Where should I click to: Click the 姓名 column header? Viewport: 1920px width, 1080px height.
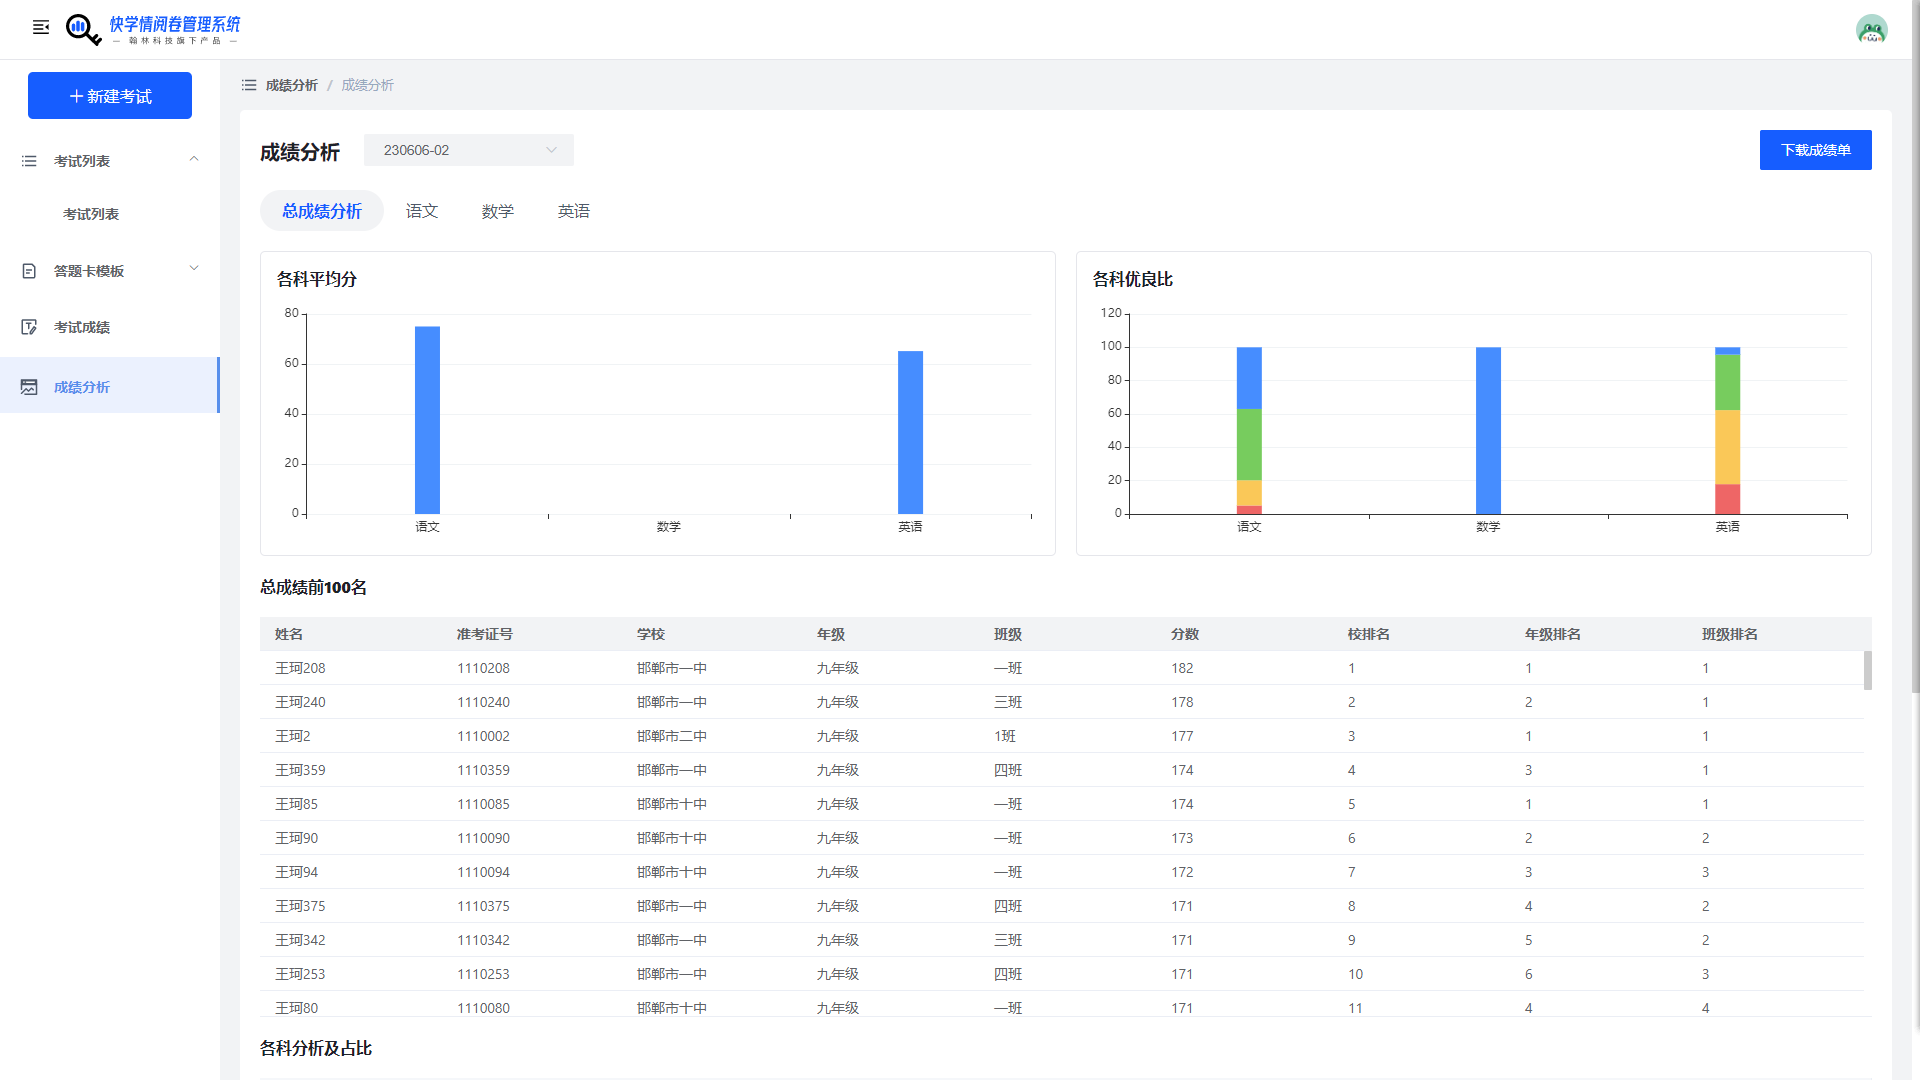289,634
